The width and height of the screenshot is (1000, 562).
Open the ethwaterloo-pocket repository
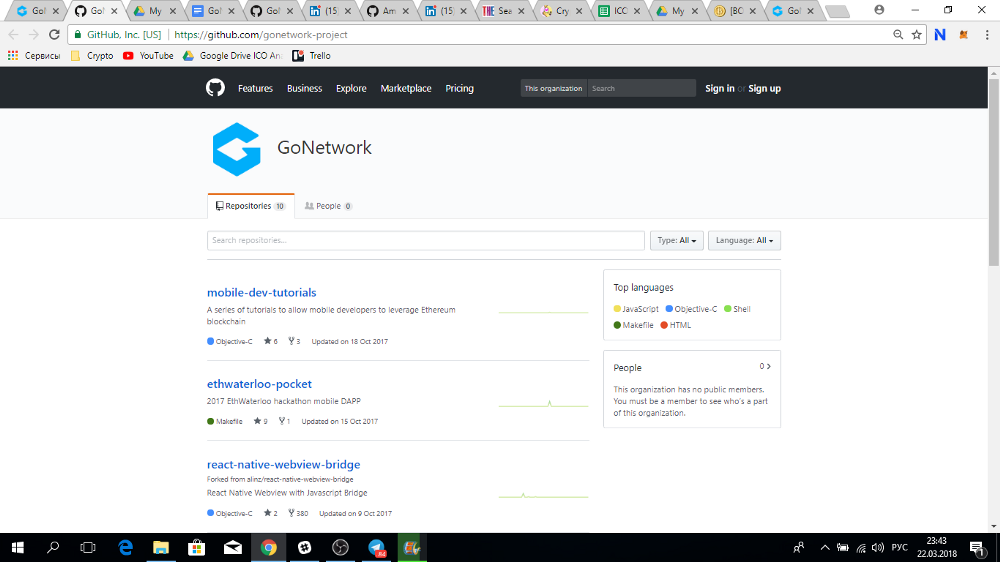[x=259, y=383]
